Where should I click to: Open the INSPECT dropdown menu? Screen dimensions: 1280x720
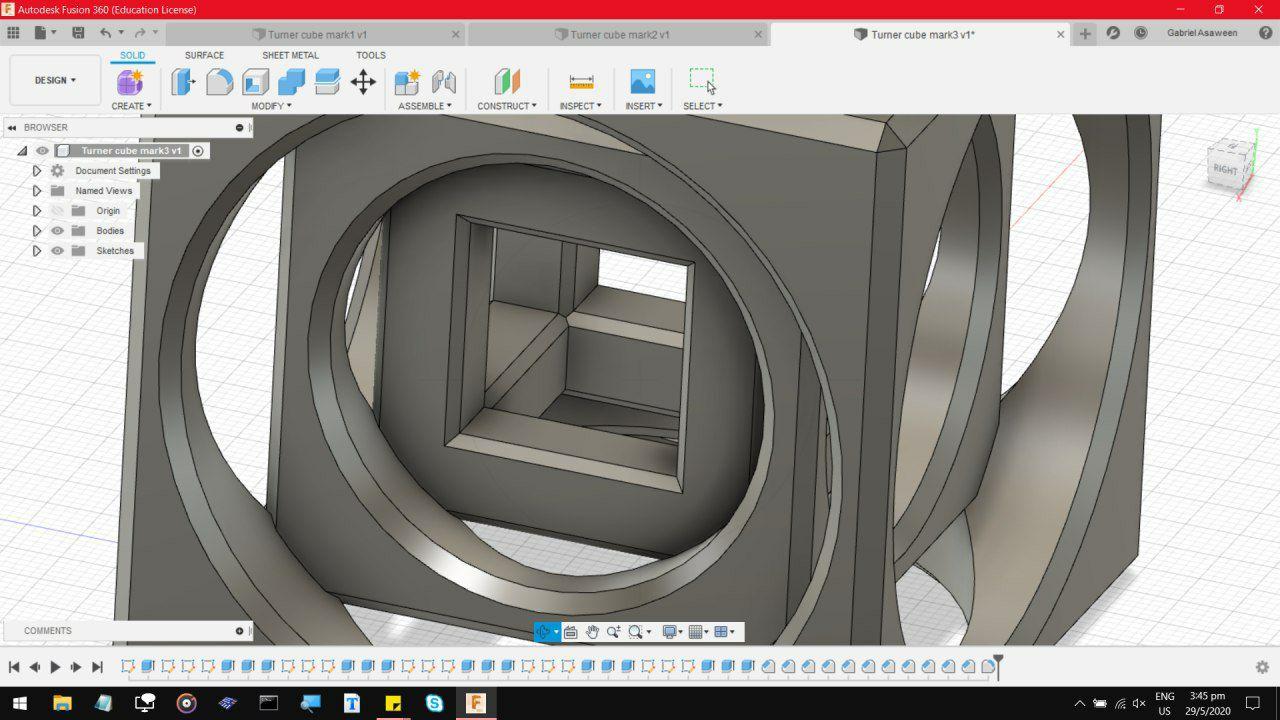click(x=580, y=106)
